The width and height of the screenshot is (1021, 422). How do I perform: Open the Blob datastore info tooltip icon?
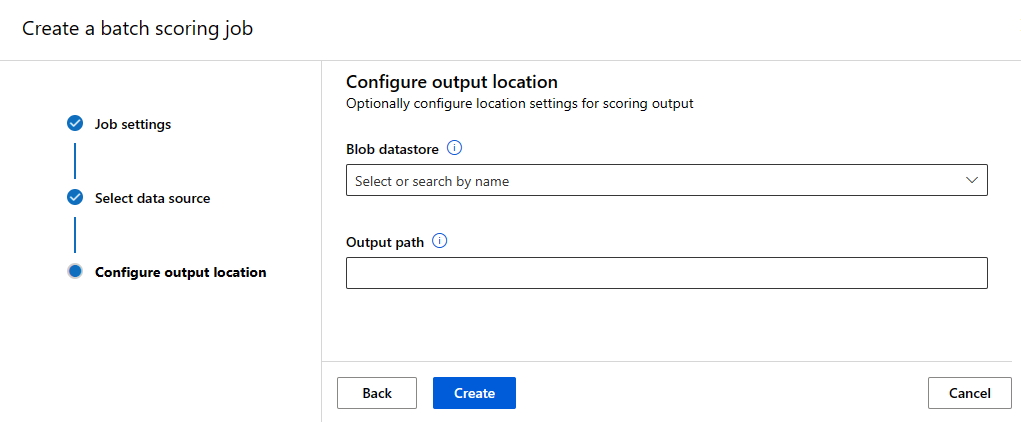pos(455,148)
